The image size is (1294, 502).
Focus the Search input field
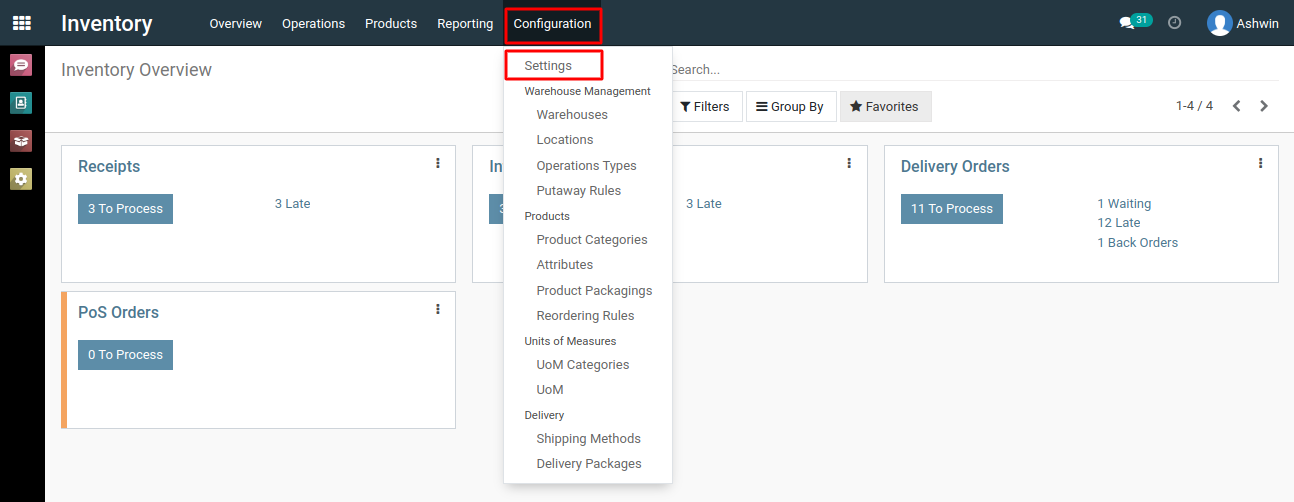coord(974,70)
